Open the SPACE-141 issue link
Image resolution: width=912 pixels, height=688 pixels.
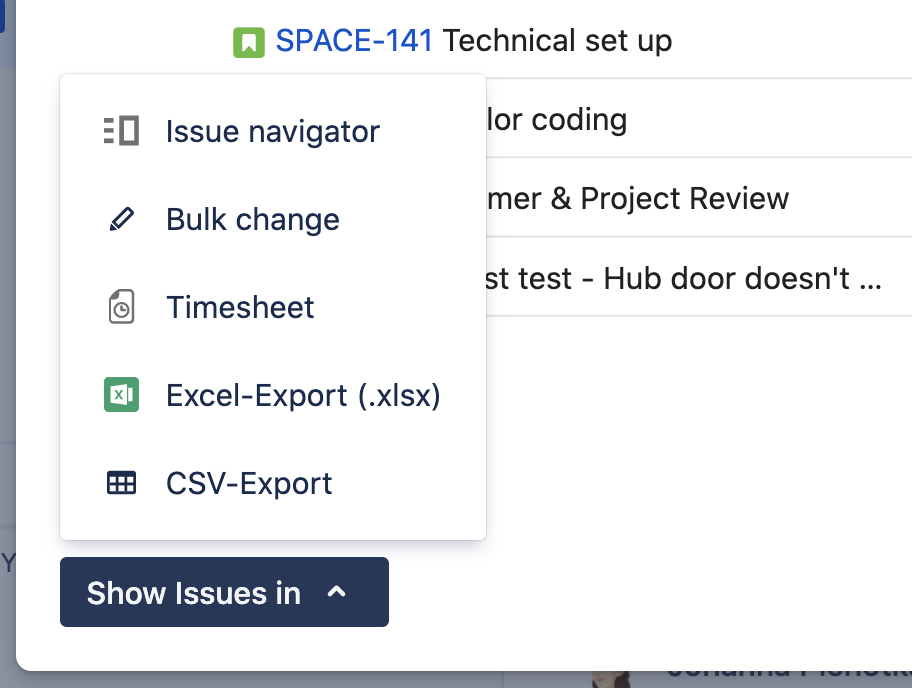(354, 41)
